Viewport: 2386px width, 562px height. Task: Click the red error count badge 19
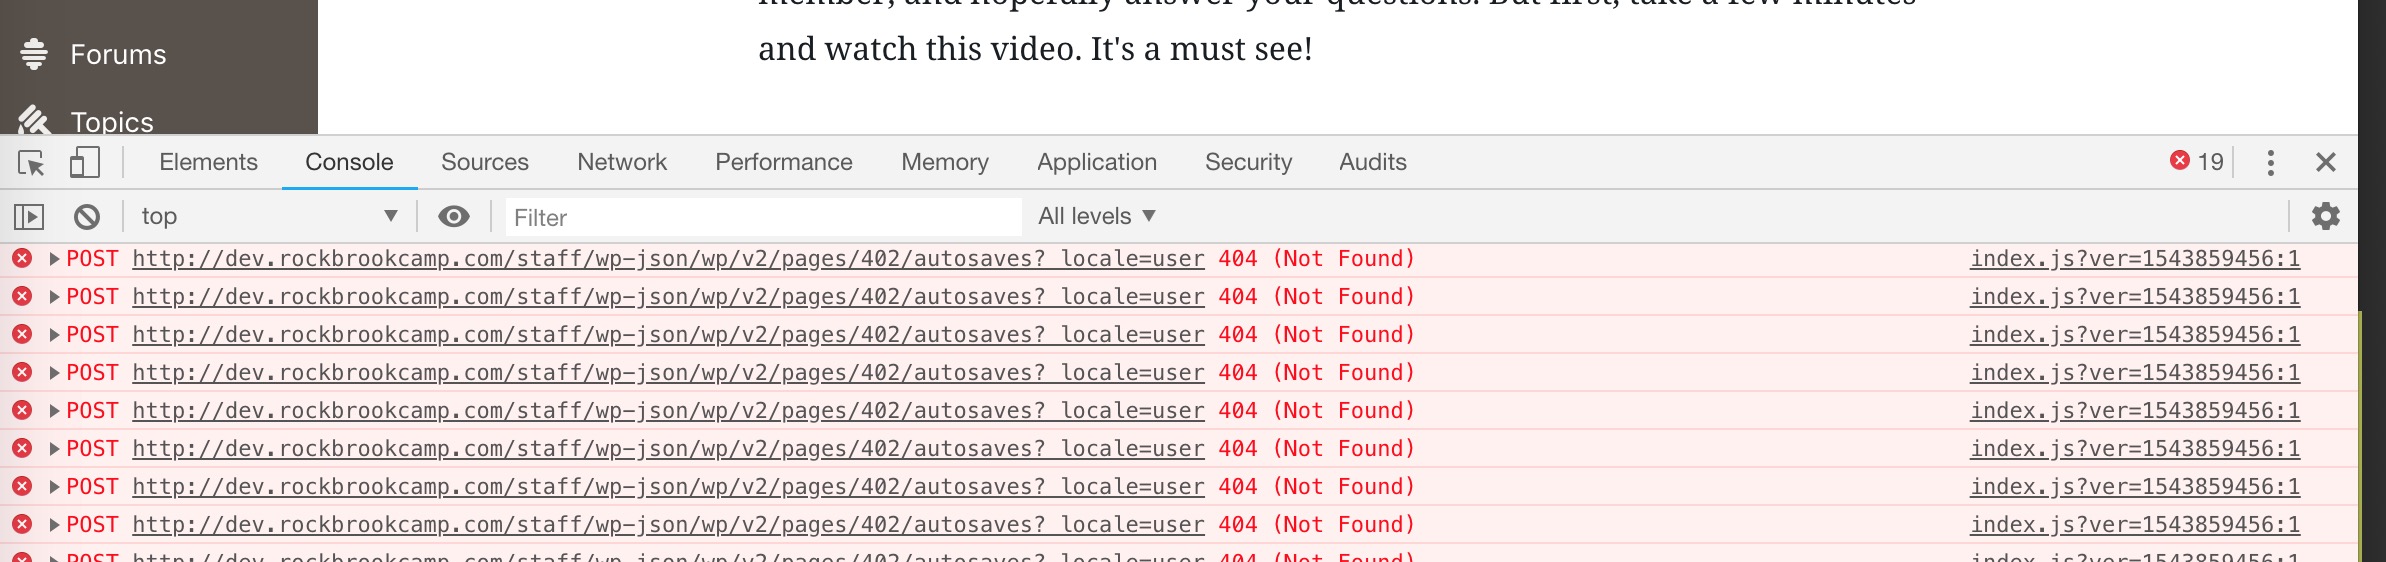click(x=2197, y=161)
